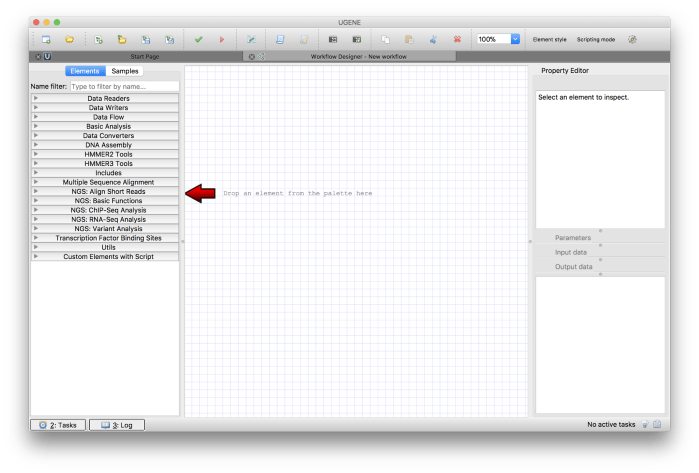Click the Copy icon in the toolbar

[384, 39]
